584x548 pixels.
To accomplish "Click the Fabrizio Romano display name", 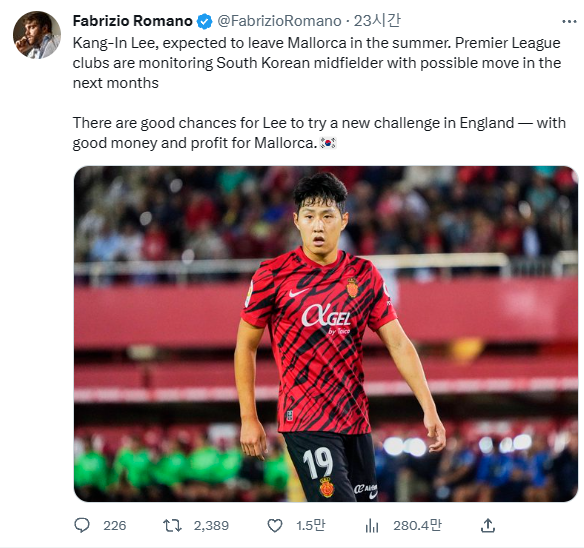I will coord(132,21).
